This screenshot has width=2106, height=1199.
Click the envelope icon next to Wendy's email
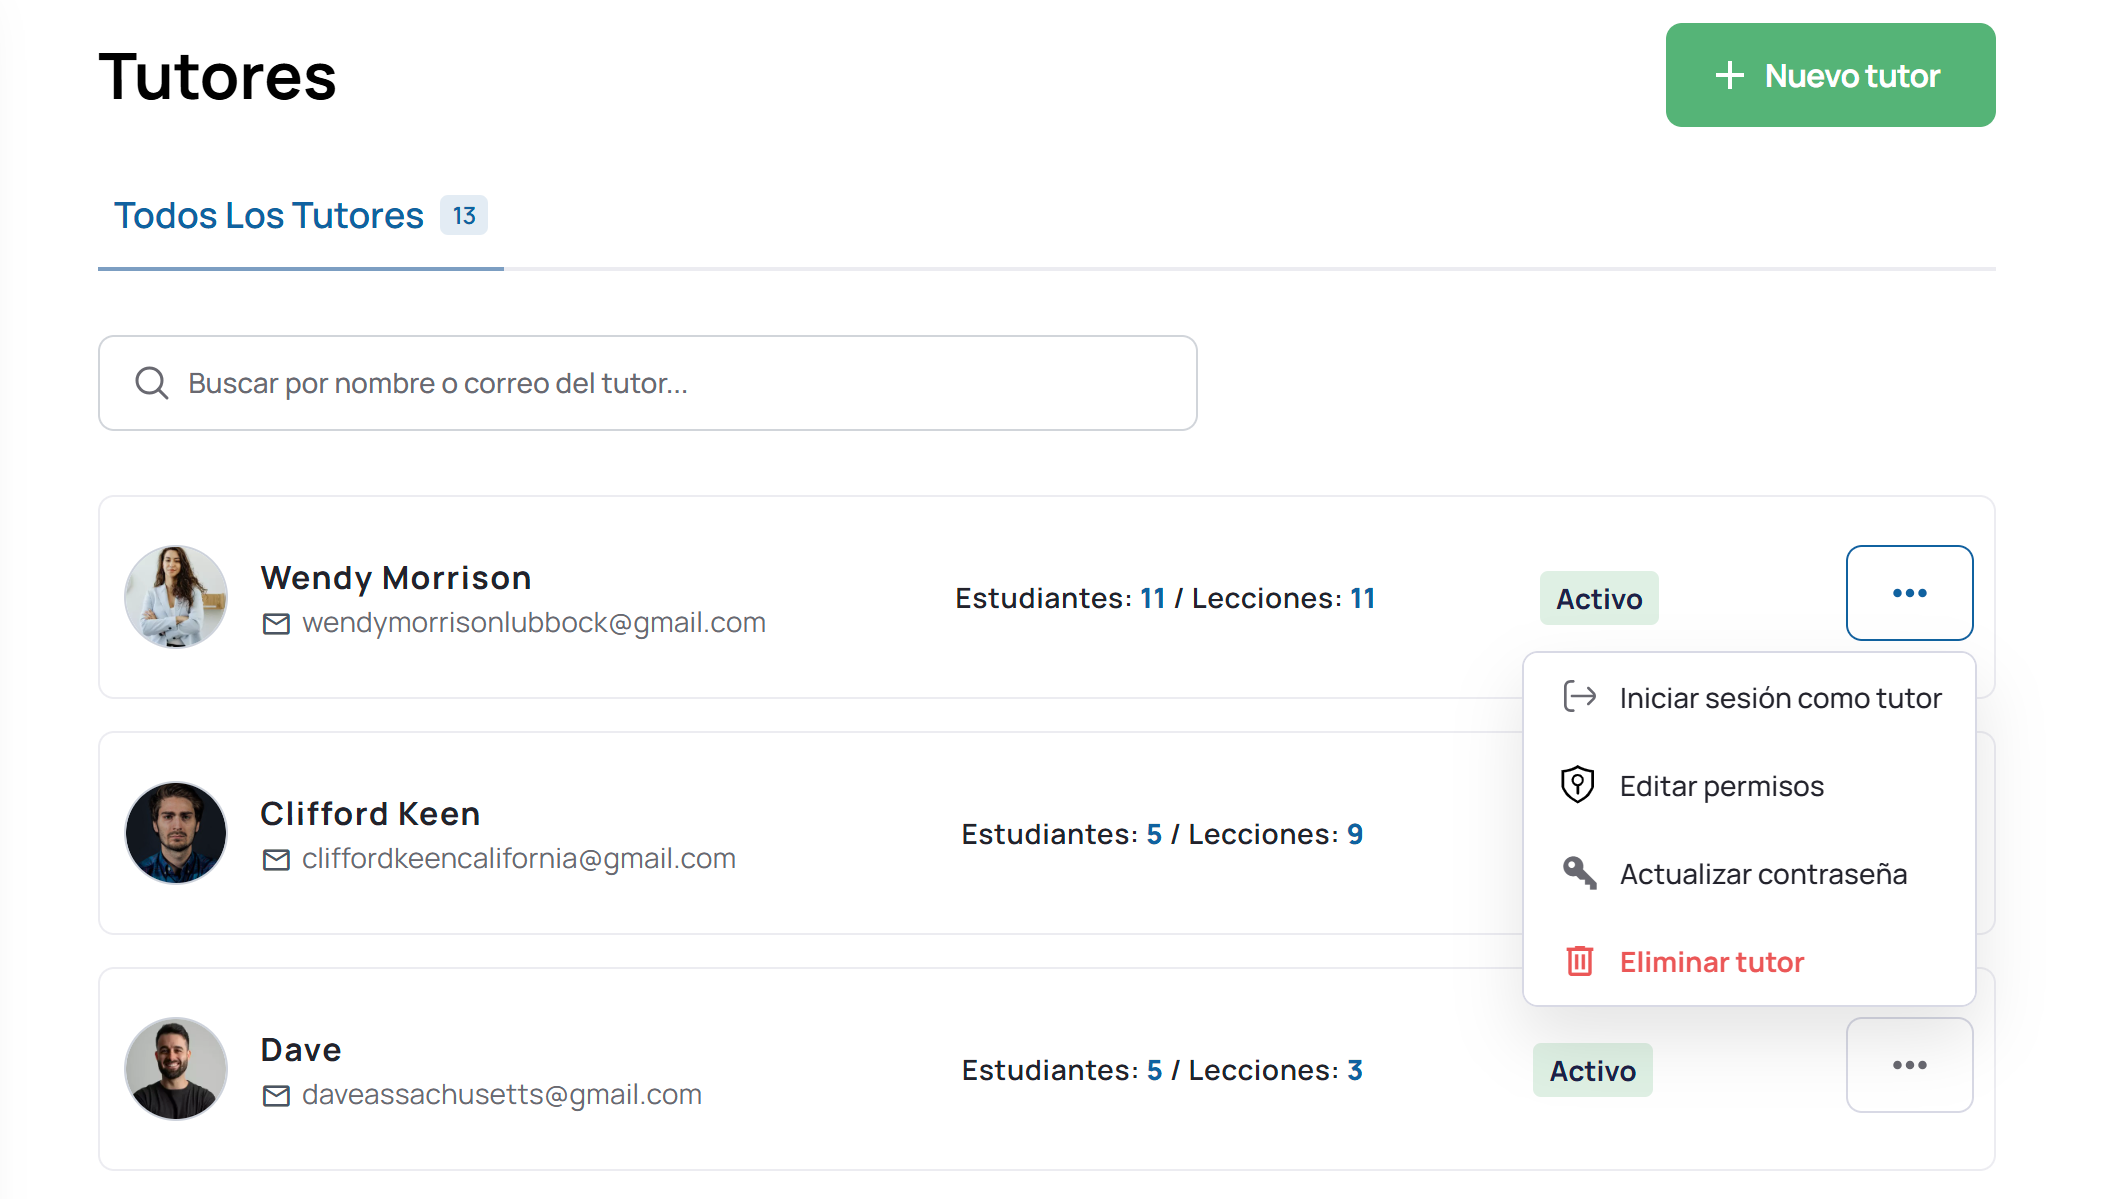pos(276,624)
